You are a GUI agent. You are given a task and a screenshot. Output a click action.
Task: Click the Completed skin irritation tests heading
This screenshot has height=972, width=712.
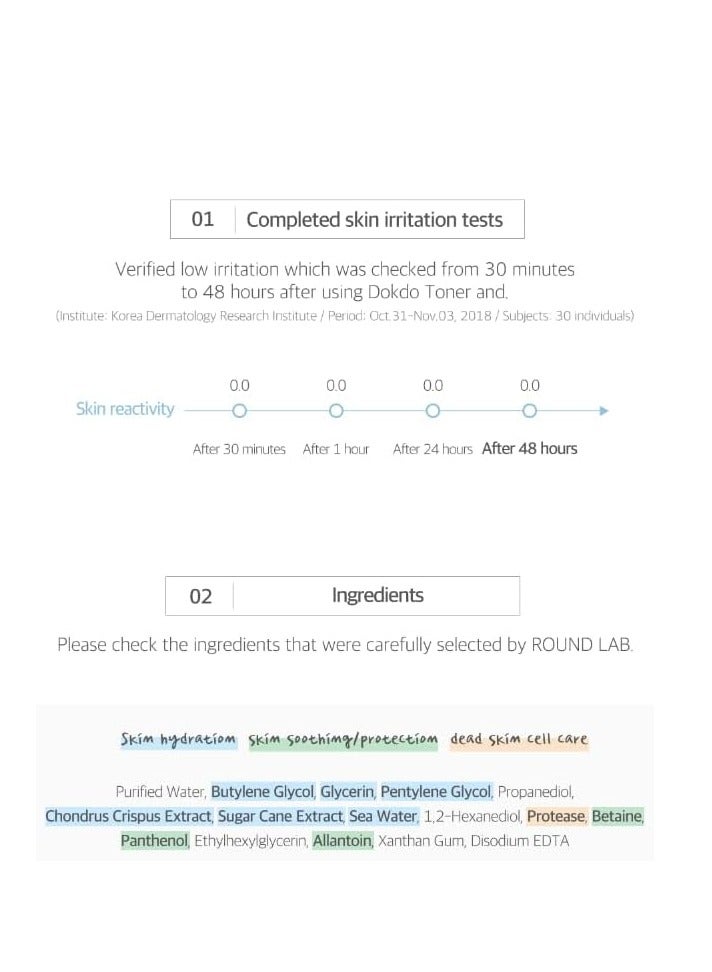pos(374,220)
